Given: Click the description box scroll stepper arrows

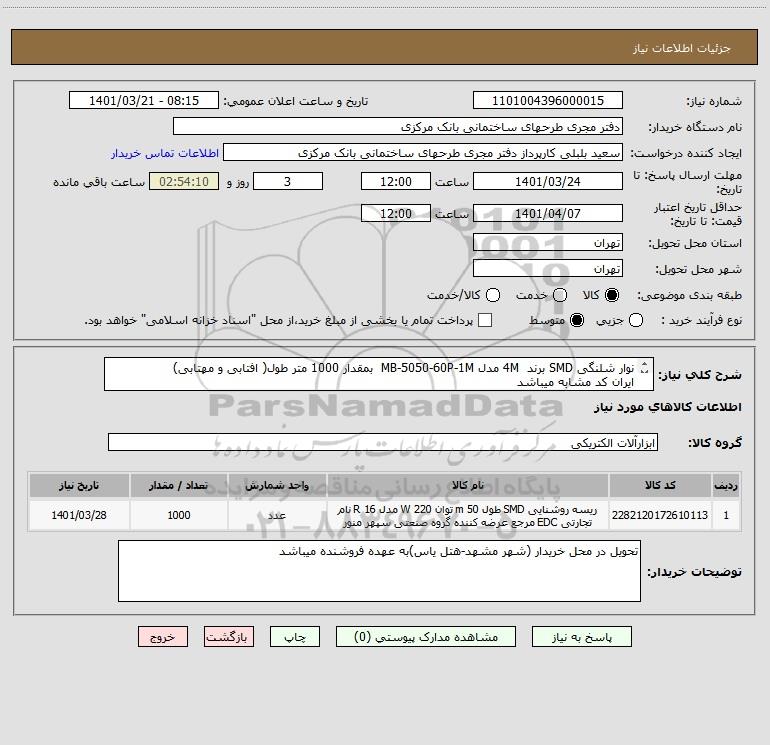Looking at the screenshot, I should (645, 367).
